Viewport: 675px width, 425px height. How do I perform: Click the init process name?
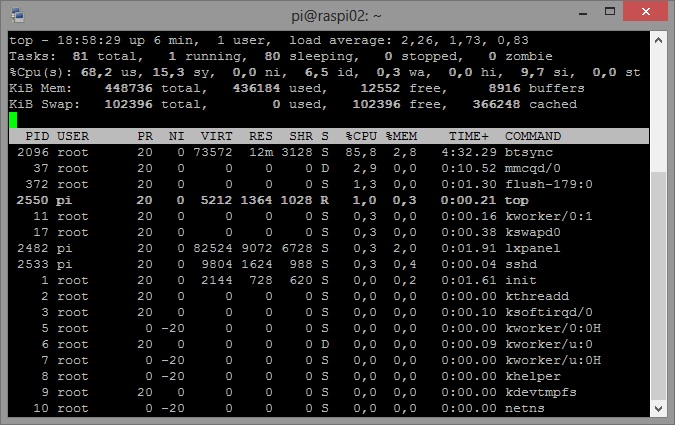(521, 280)
